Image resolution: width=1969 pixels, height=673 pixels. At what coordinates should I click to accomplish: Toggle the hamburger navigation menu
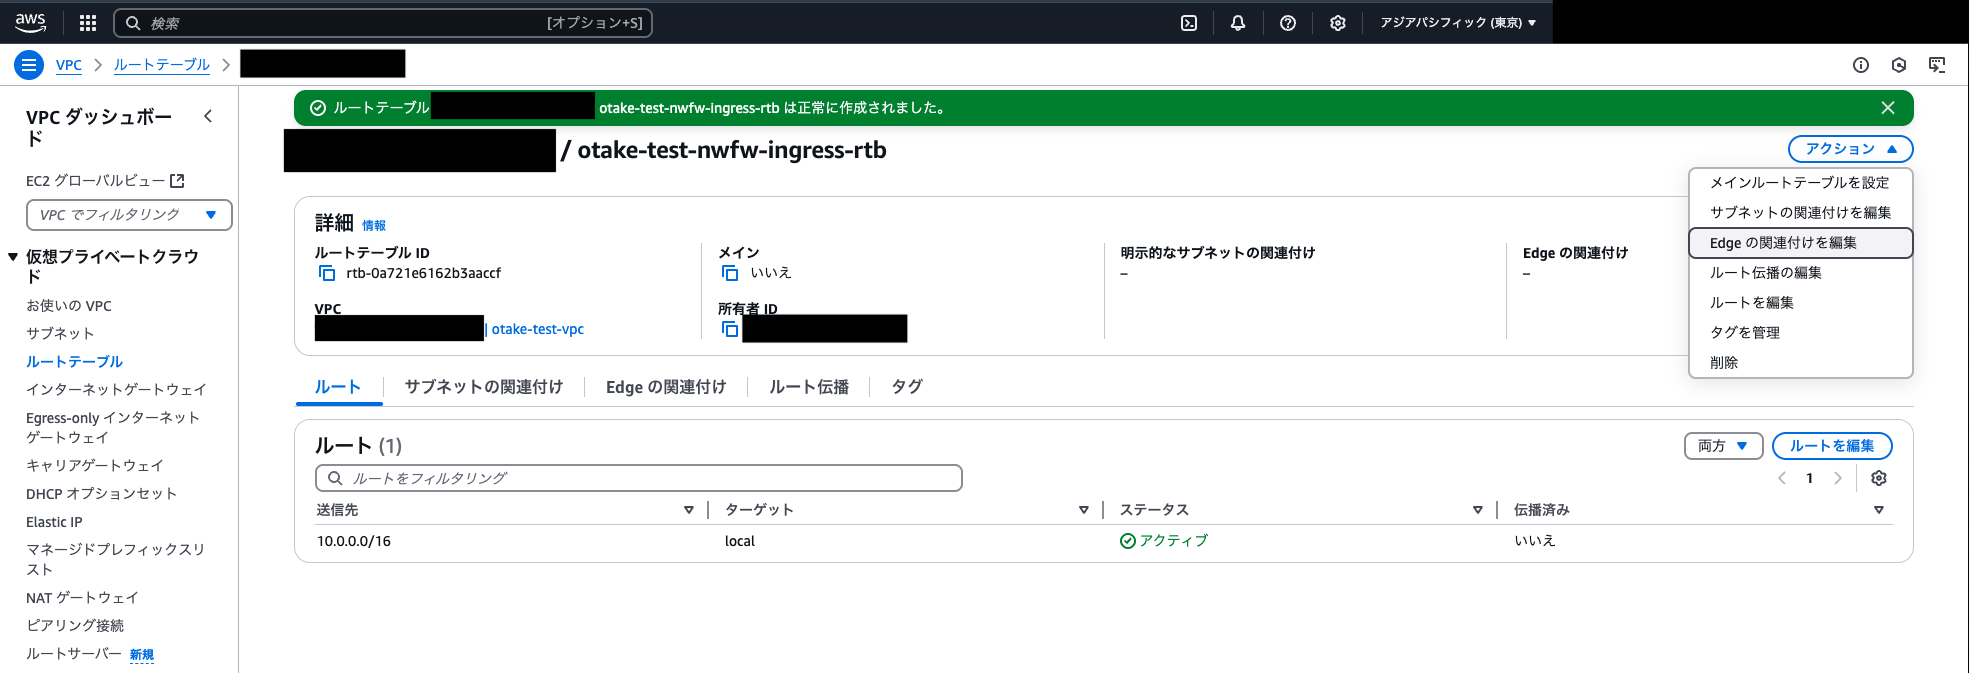(29, 65)
